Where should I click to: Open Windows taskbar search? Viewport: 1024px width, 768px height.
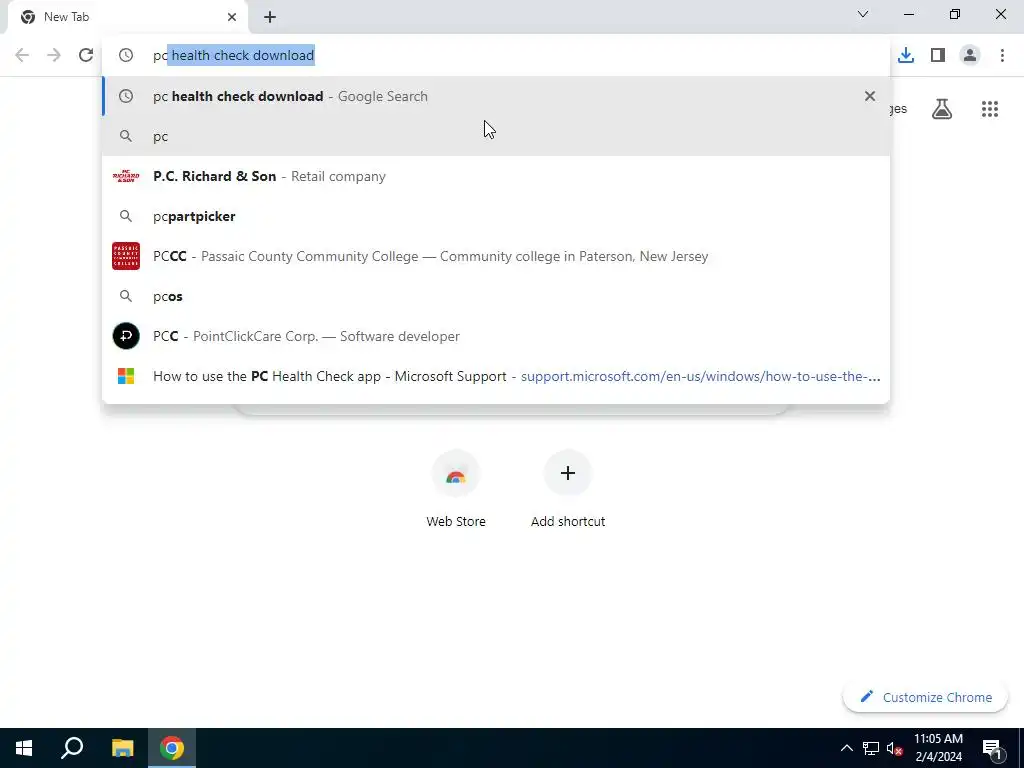[72, 748]
